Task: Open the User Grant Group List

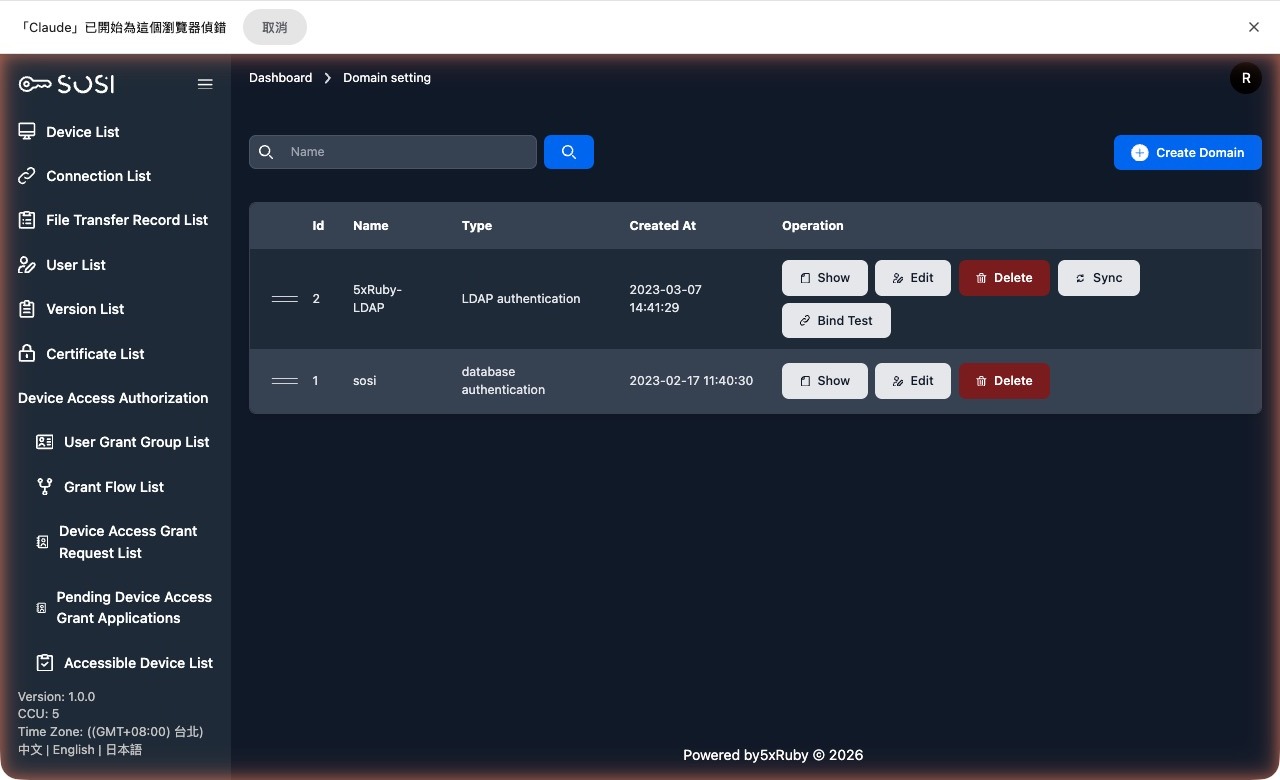Action: pos(136,441)
